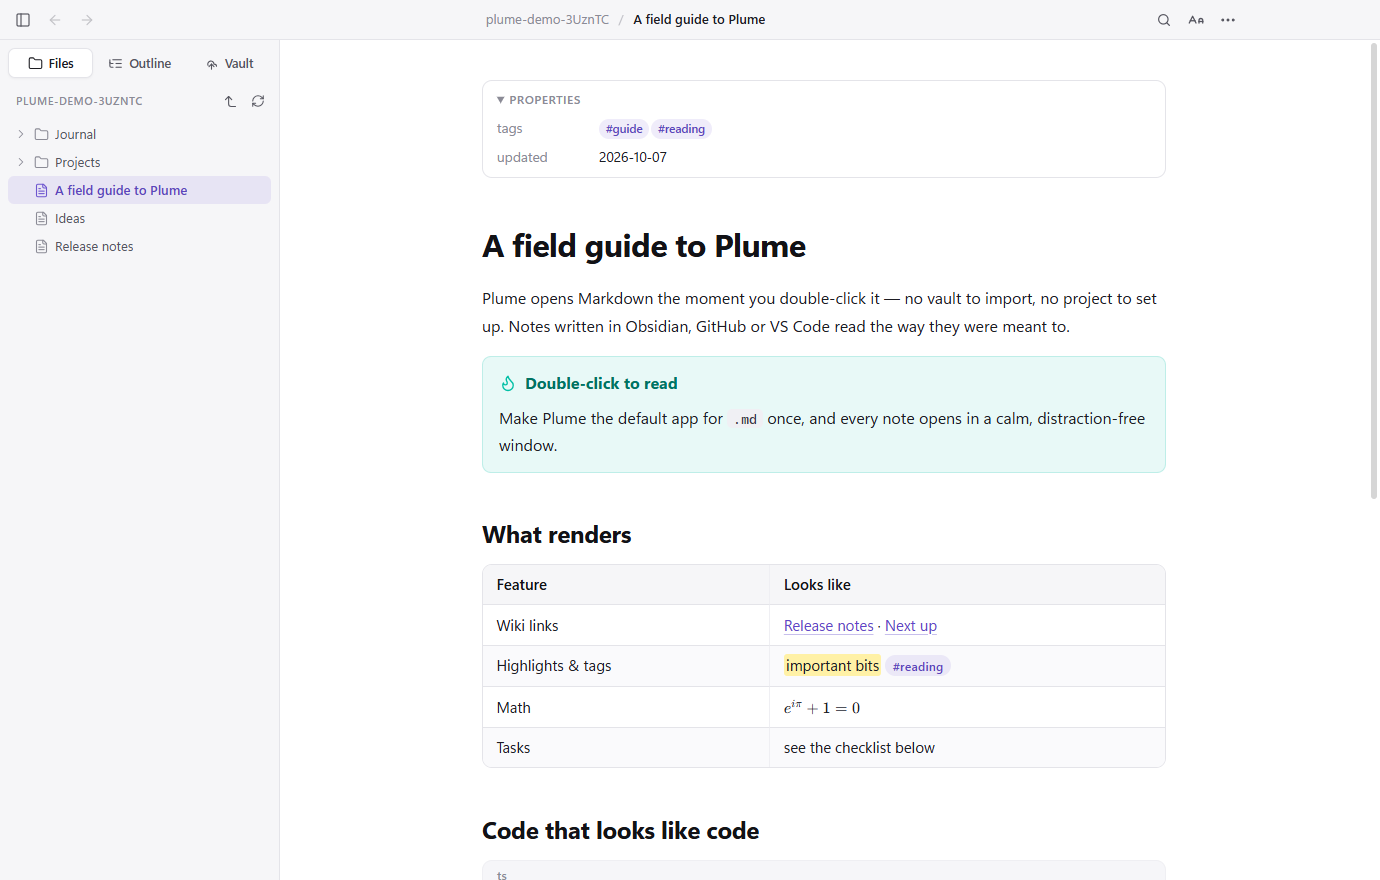This screenshot has width=1380, height=880.
Task: Click the Ideas note file icon
Action: coord(42,218)
